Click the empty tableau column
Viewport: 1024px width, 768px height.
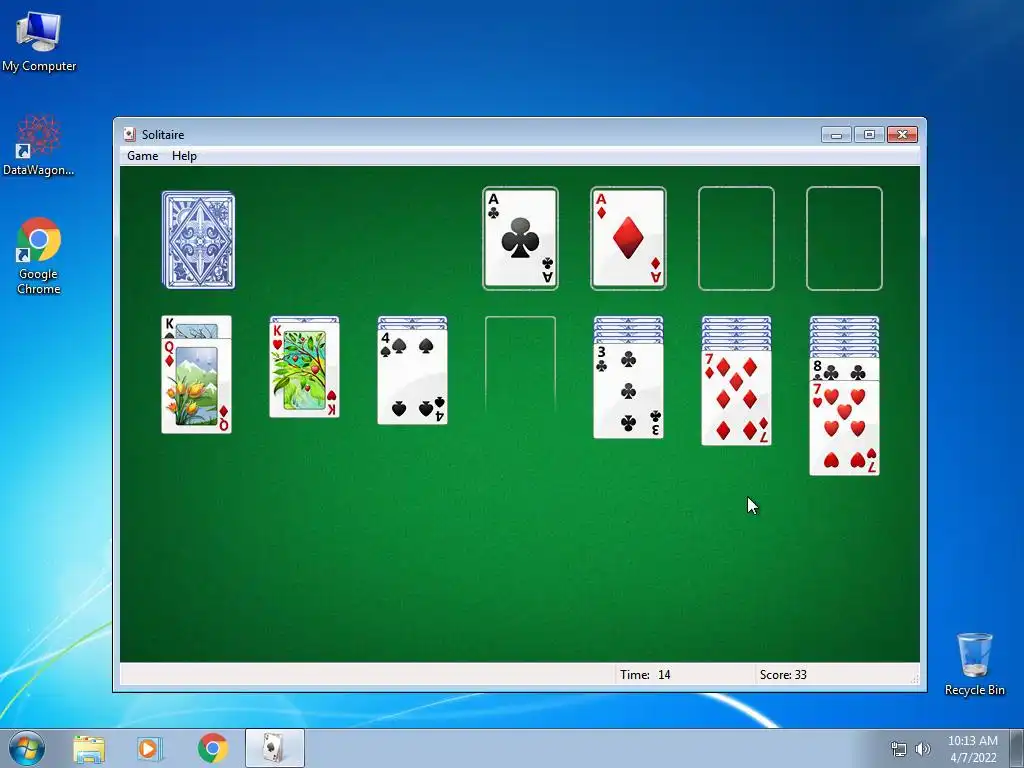point(520,366)
